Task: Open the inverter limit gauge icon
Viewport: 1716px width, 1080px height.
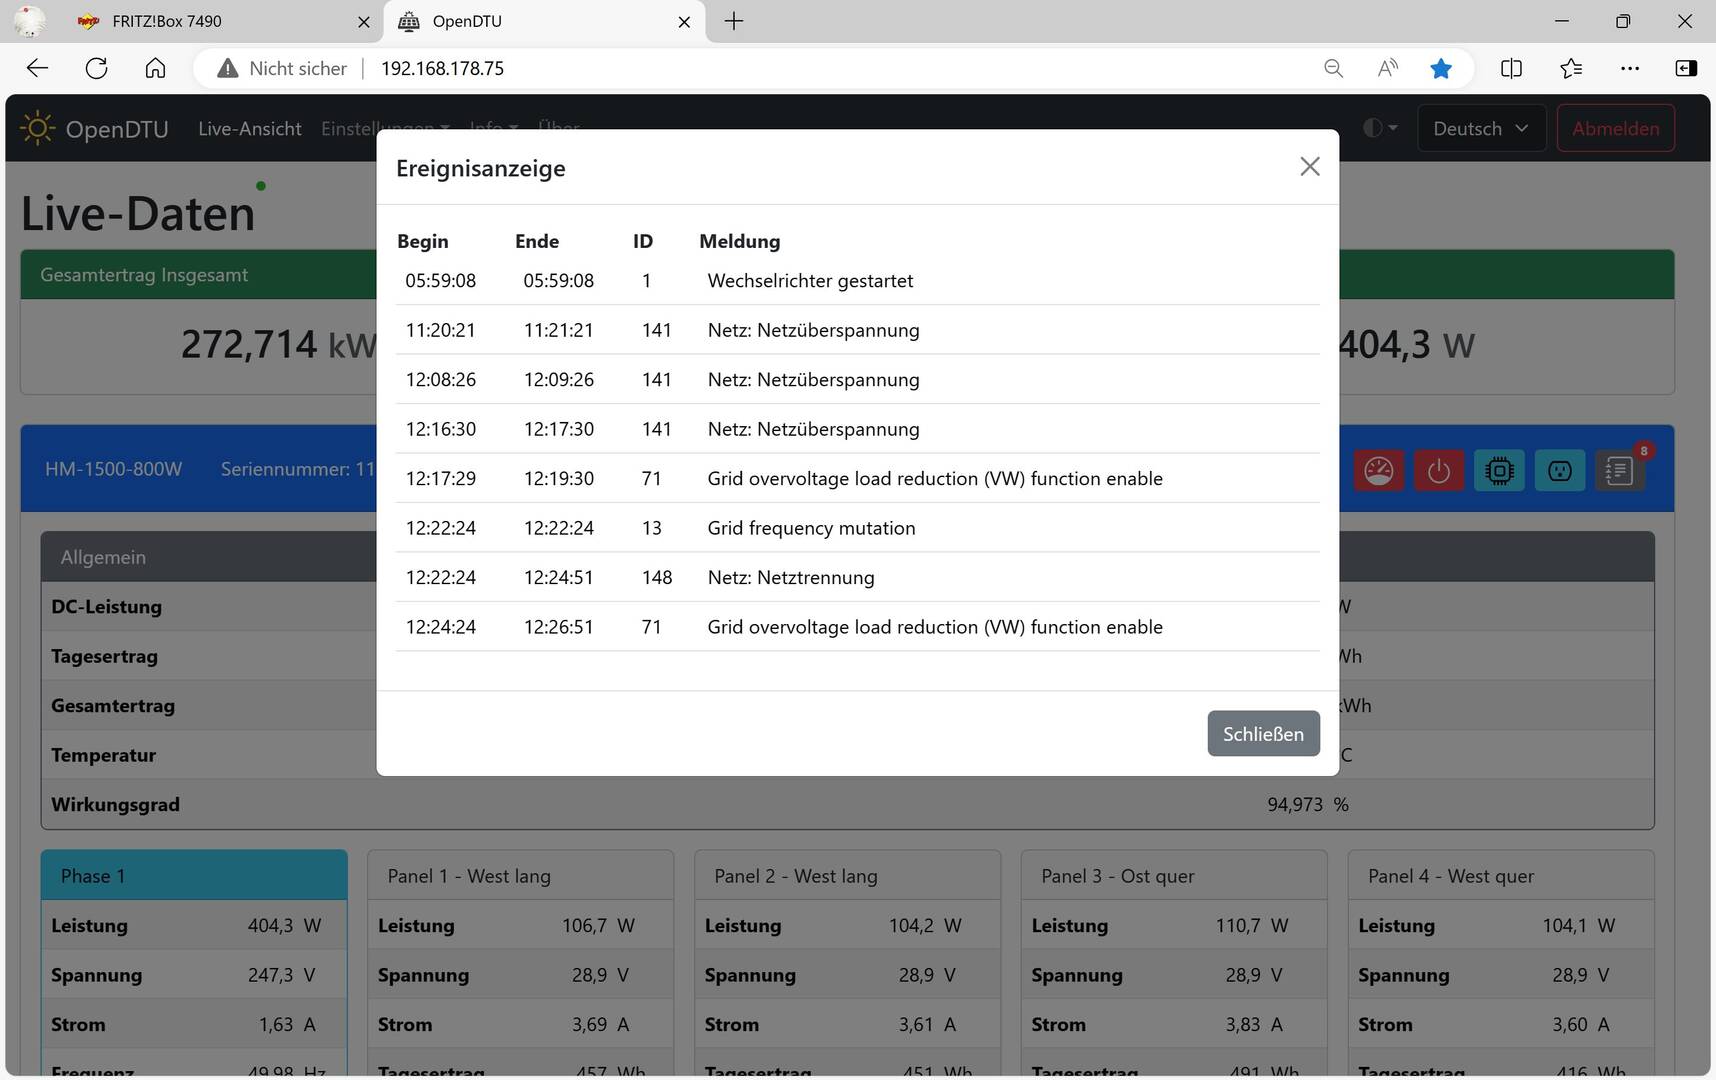Action: pos(1378,470)
